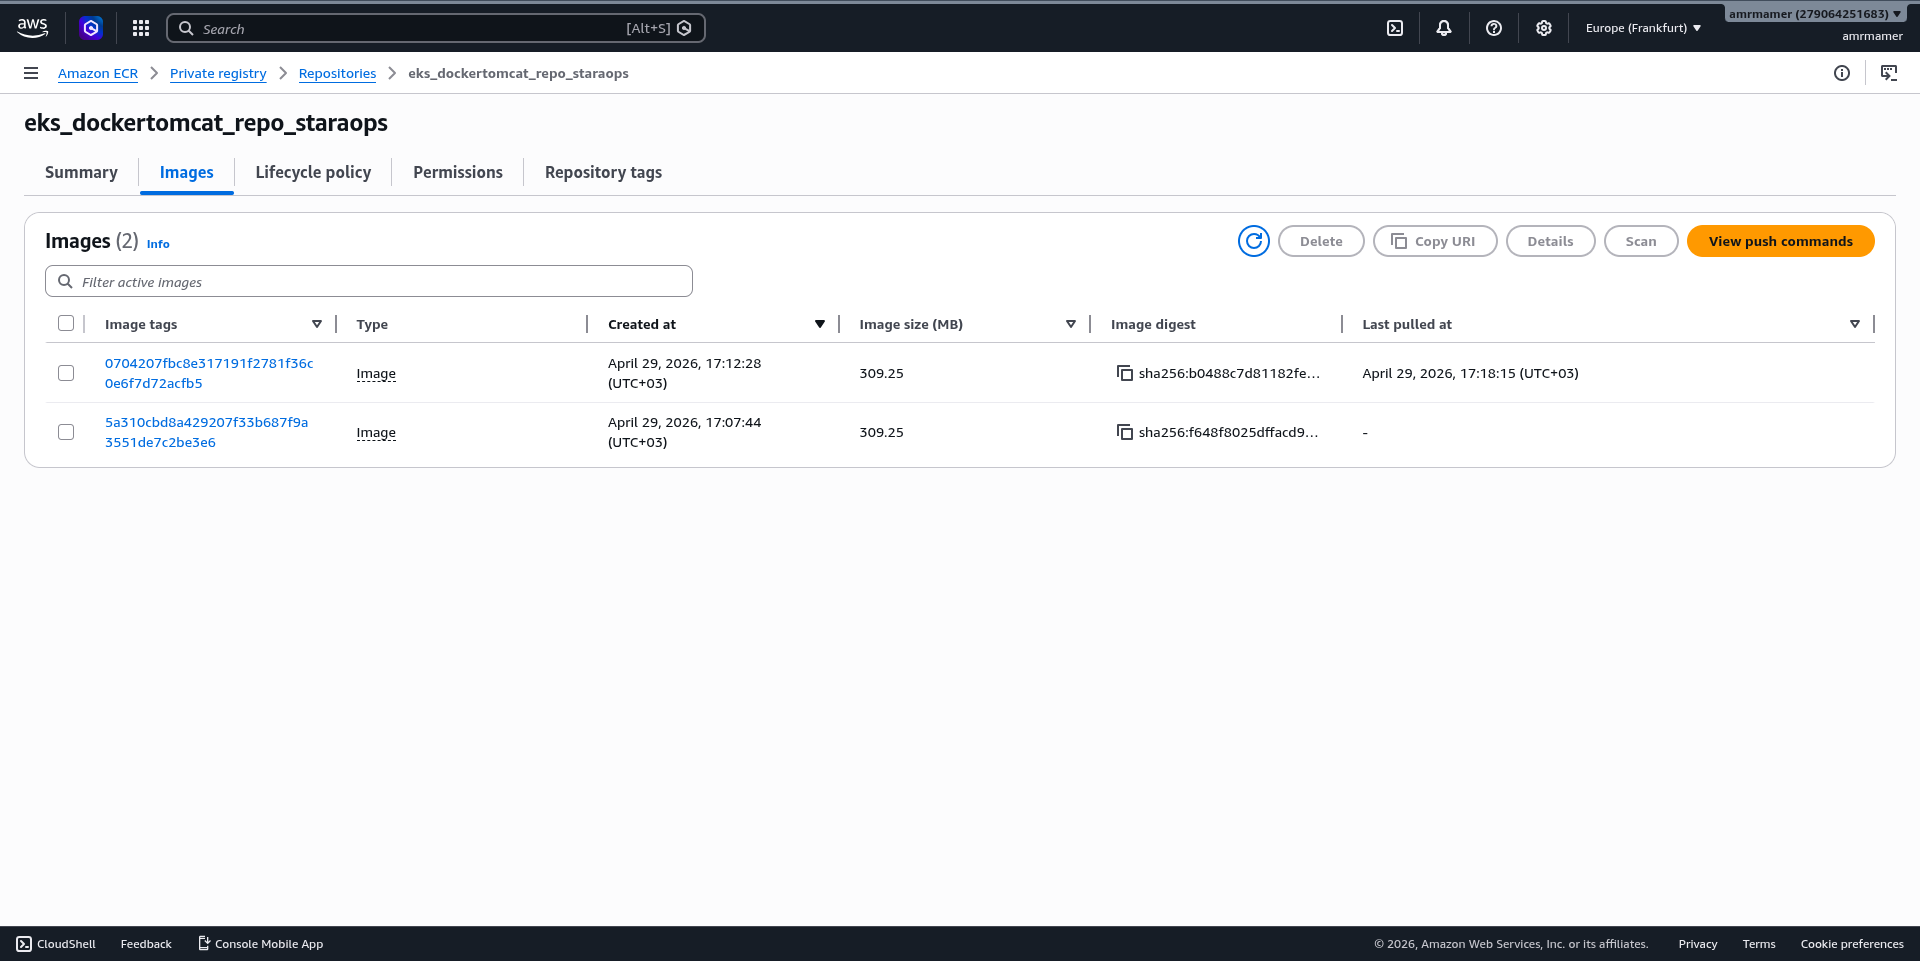Open the services grid menu
The image size is (1920, 961).
pyautogui.click(x=141, y=28)
